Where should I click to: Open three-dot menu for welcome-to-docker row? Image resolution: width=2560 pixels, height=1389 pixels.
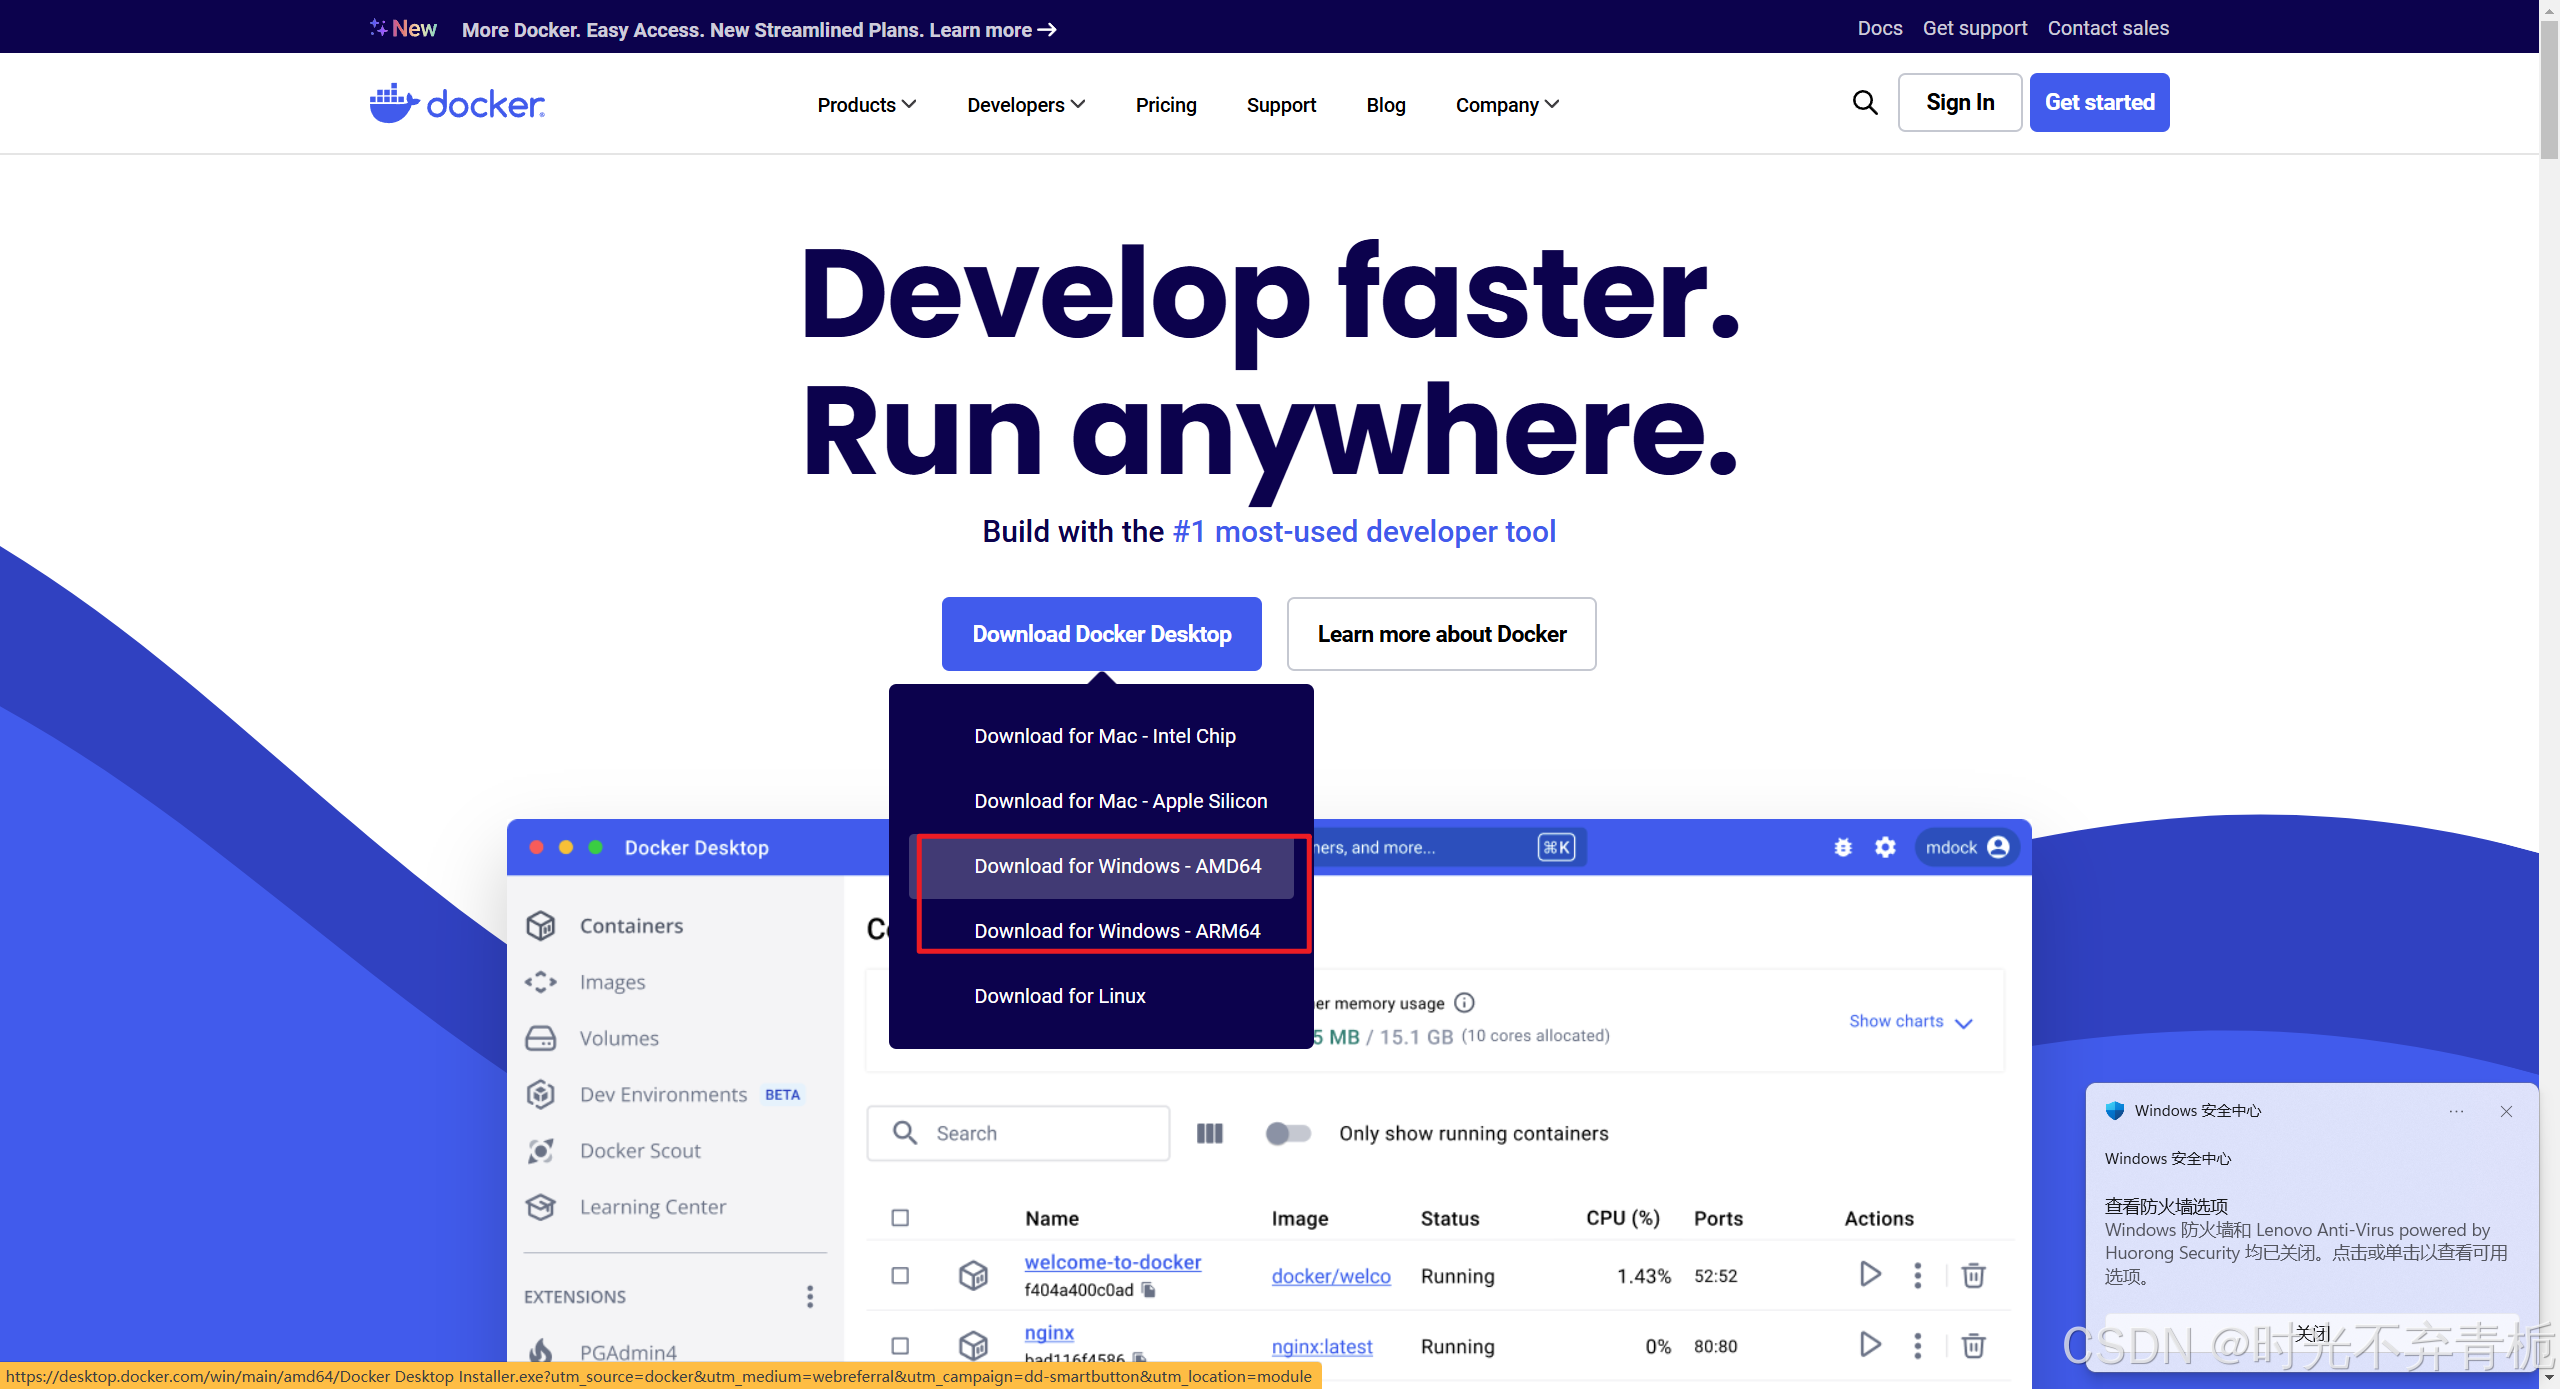tap(1917, 1275)
